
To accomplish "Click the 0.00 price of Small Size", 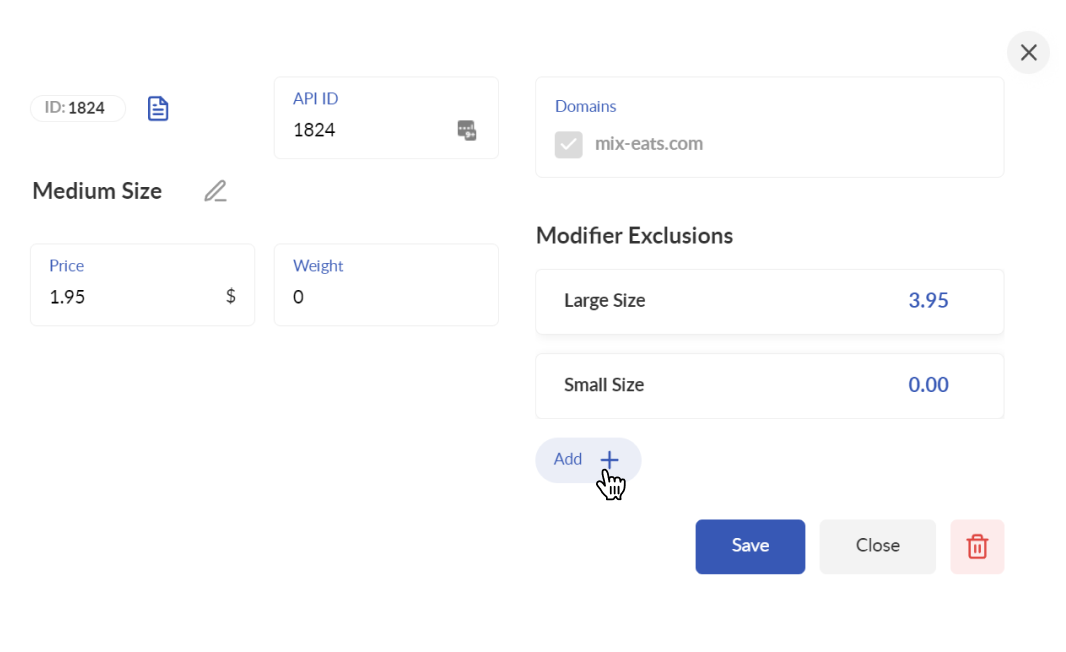I will [x=928, y=385].
